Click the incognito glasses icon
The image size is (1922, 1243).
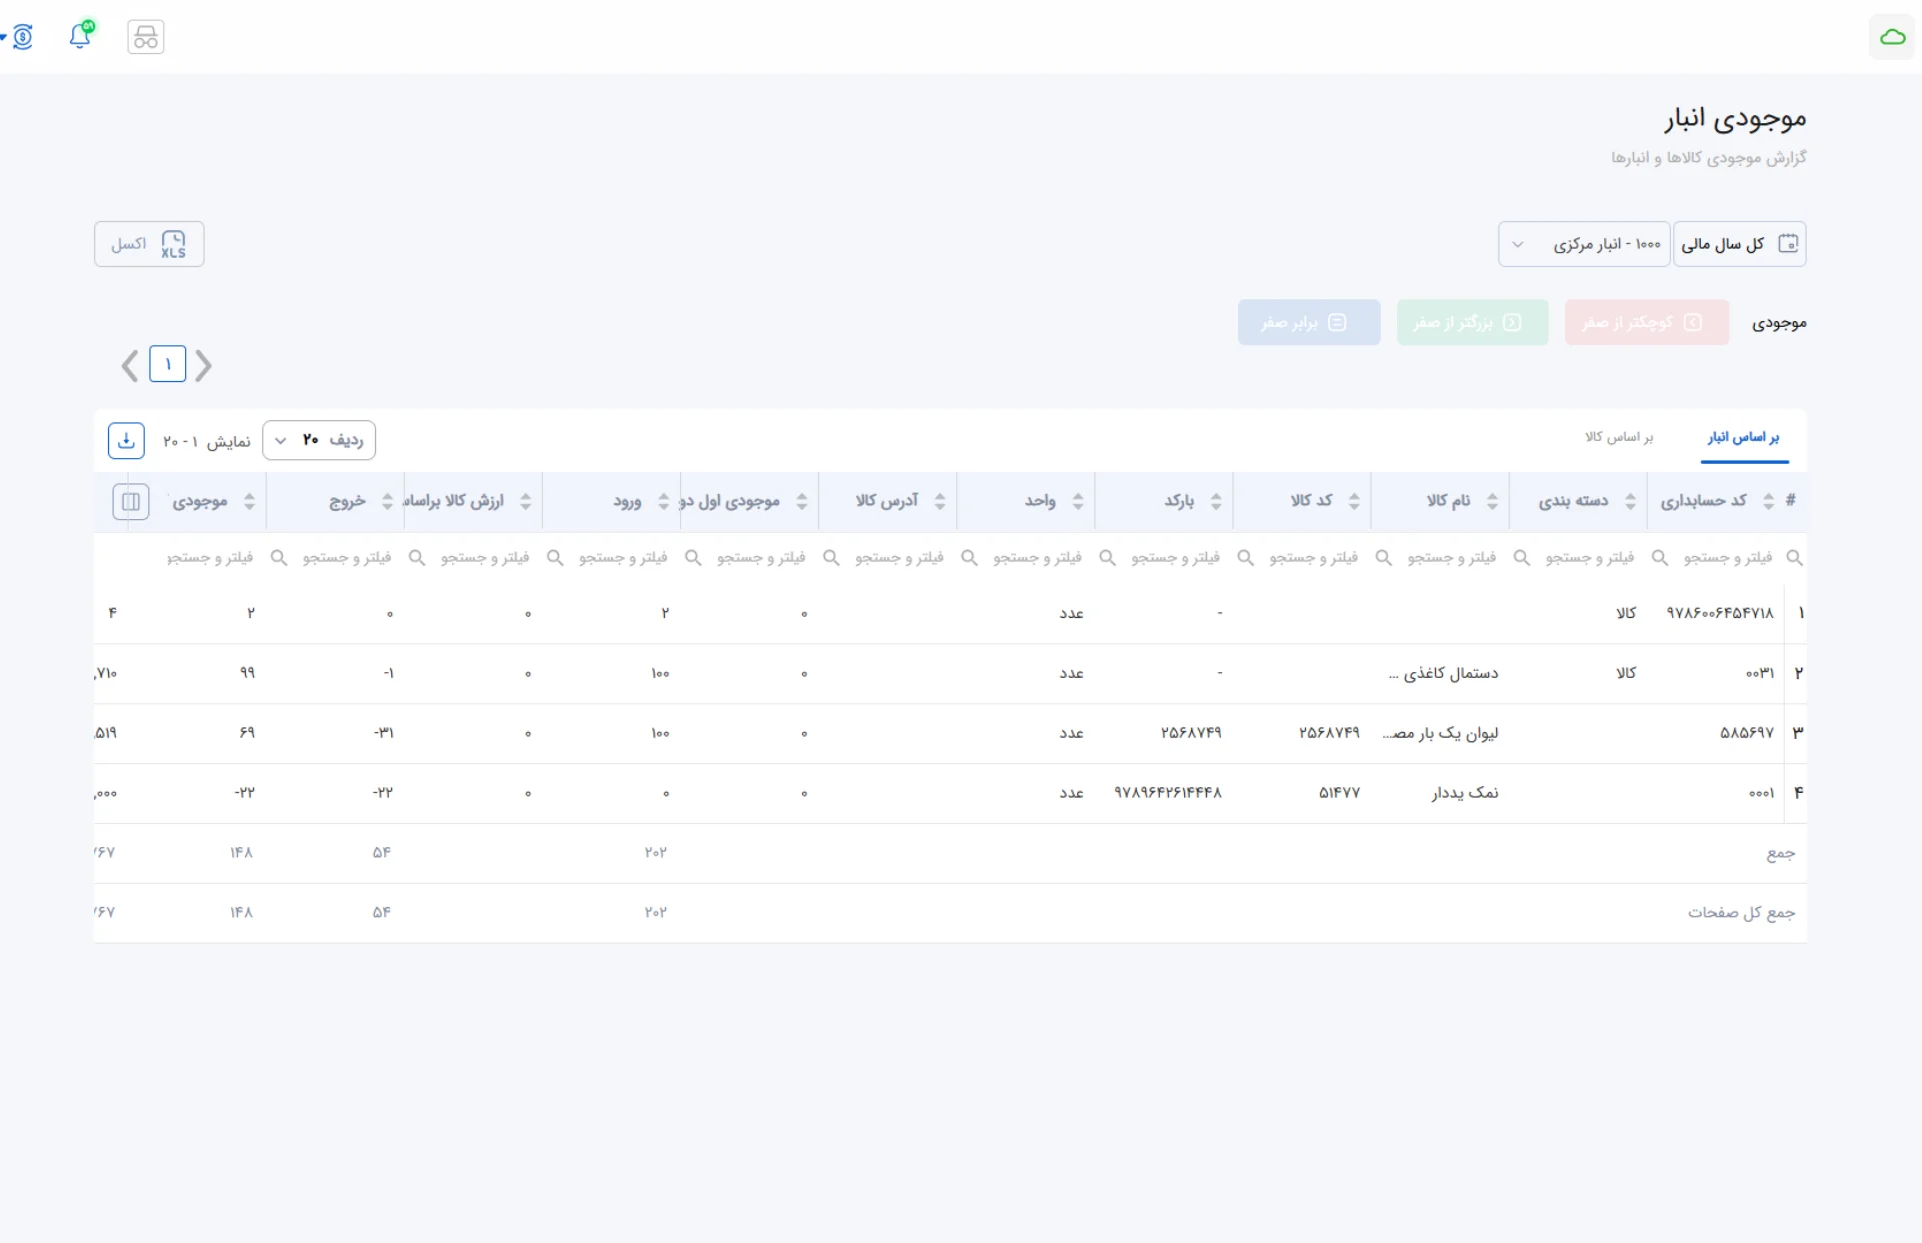[146, 37]
